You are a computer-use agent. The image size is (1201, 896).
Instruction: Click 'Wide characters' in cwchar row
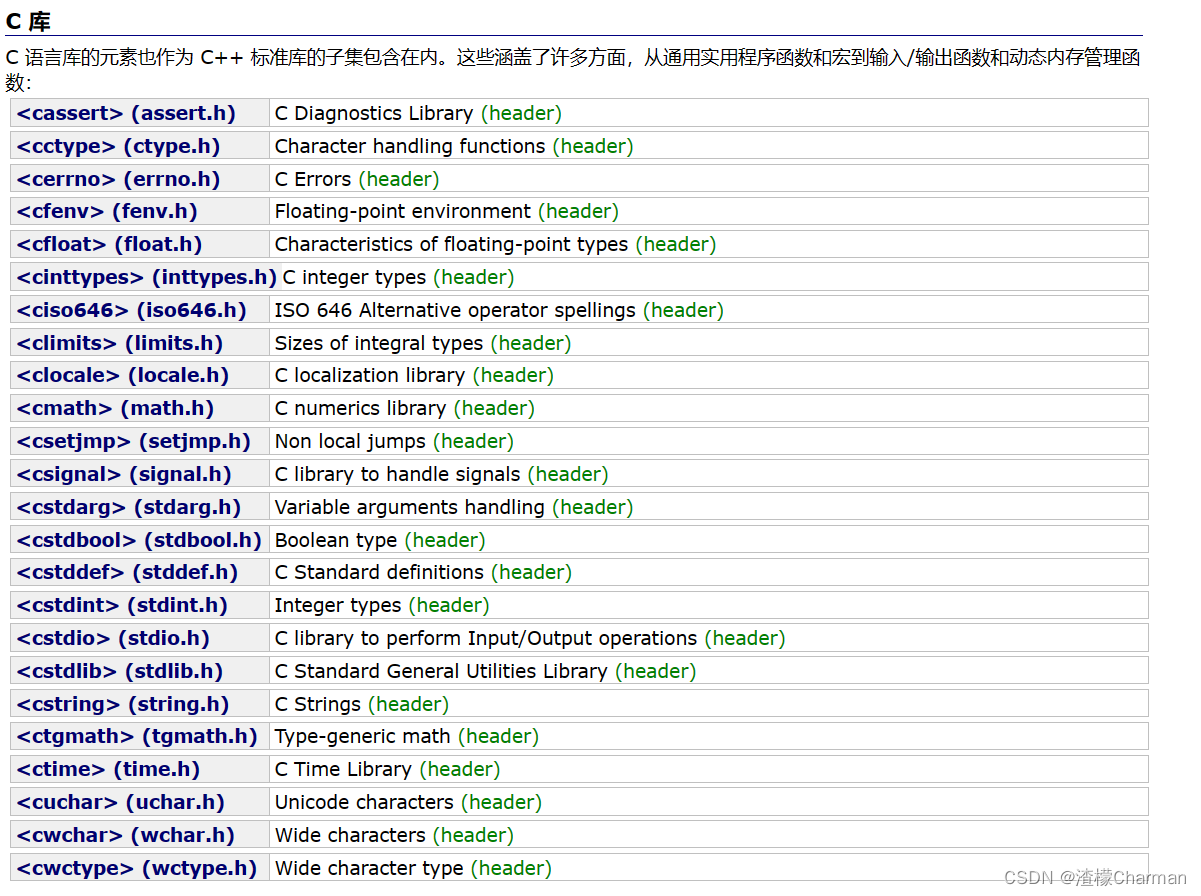click(350, 835)
